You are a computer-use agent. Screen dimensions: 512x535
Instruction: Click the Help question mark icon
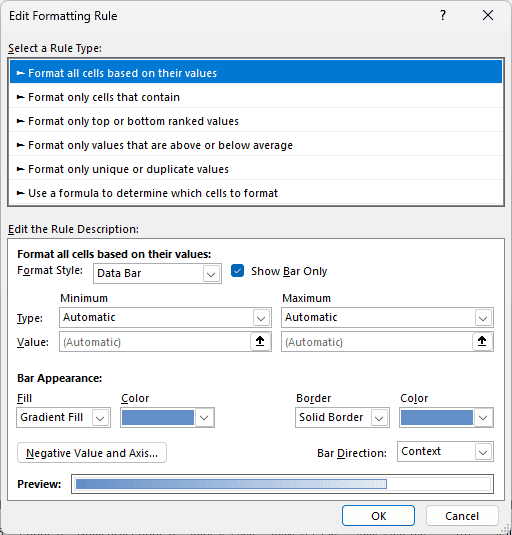(443, 15)
